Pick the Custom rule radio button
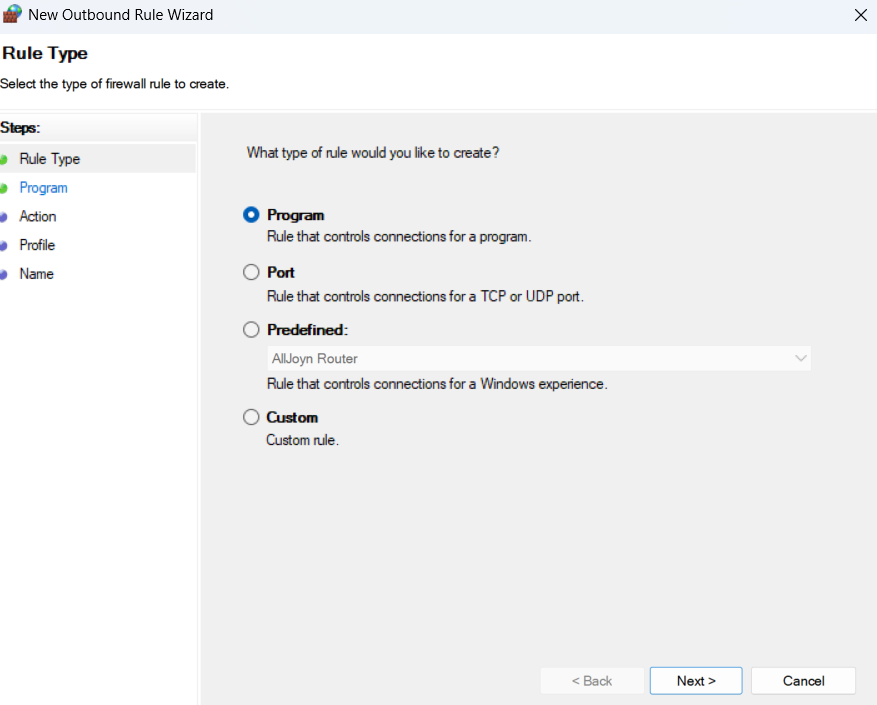 pos(251,417)
